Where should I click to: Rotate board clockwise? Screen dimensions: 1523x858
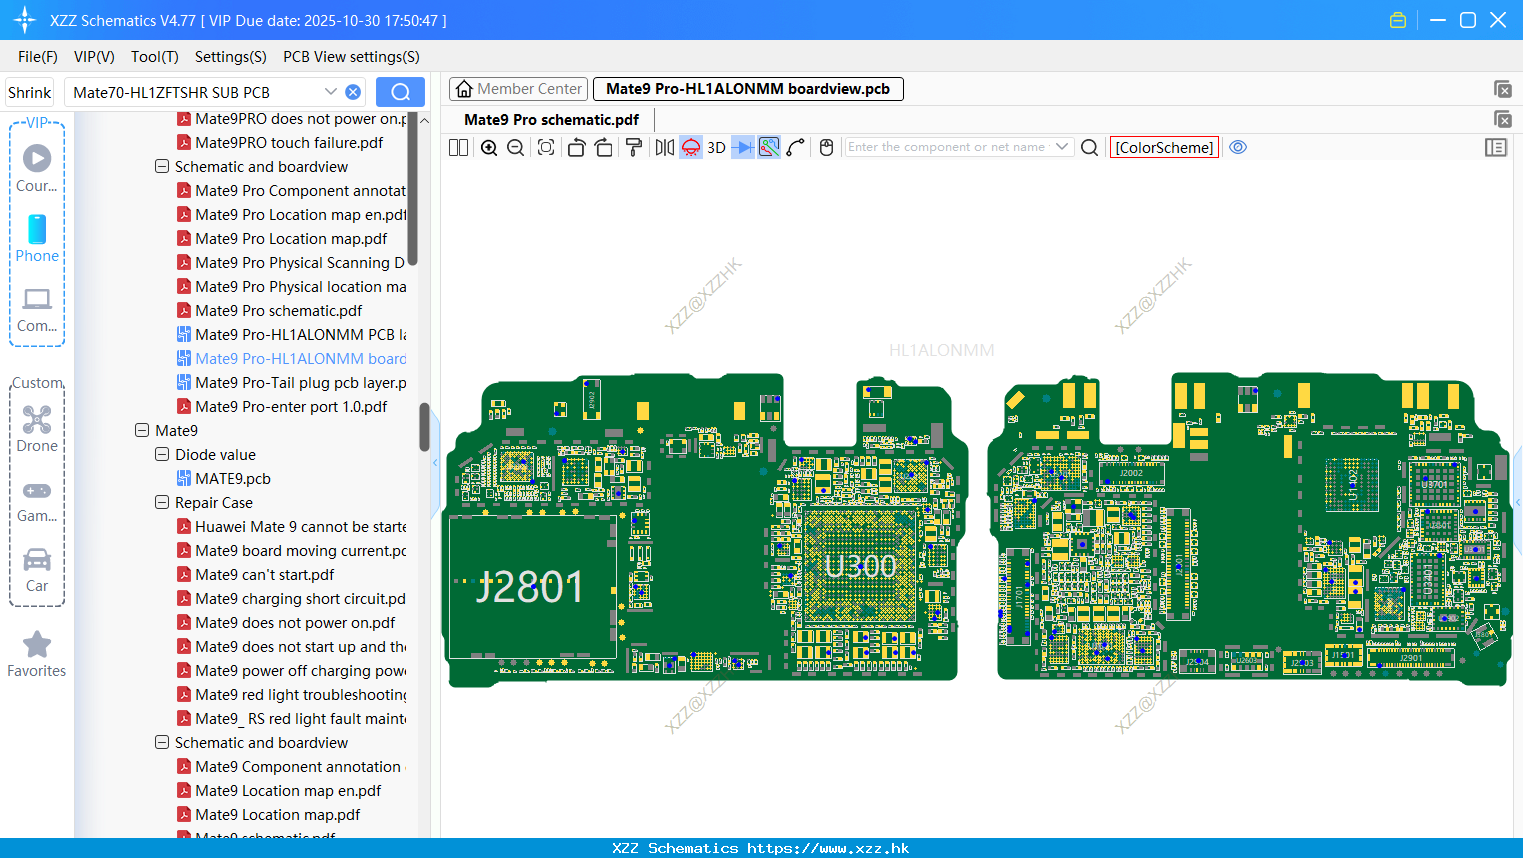tap(603, 147)
